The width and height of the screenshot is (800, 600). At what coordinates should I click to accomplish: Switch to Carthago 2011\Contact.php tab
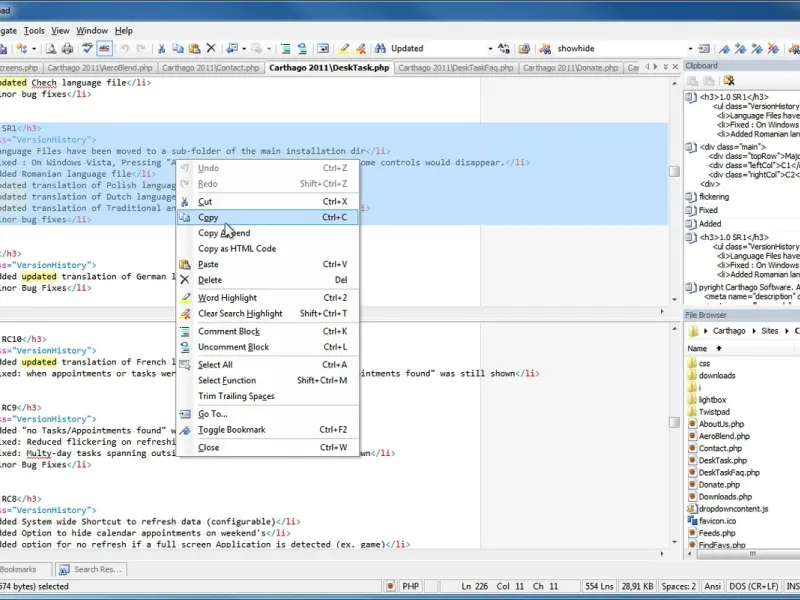(x=211, y=67)
